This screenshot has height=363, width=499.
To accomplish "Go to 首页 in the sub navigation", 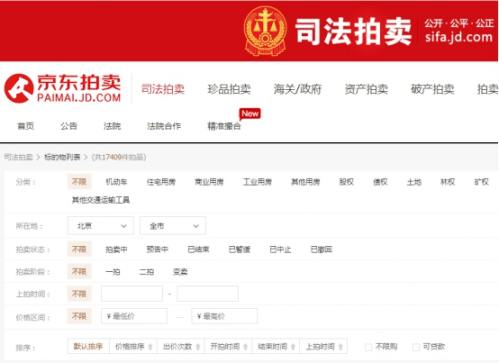I will point(26,126).
